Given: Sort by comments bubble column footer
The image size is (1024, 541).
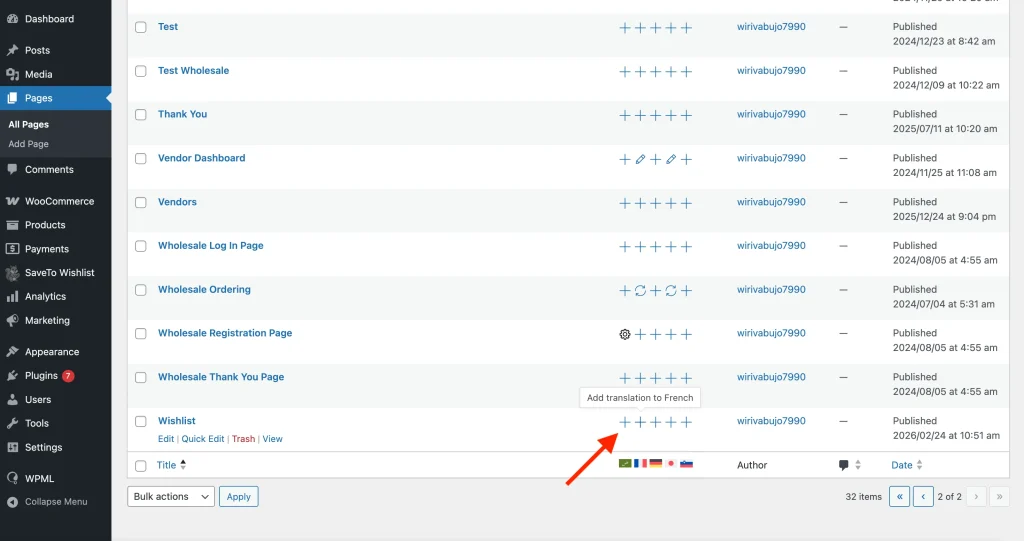Looking at the screenshot, I should click(x=850, y=465).
